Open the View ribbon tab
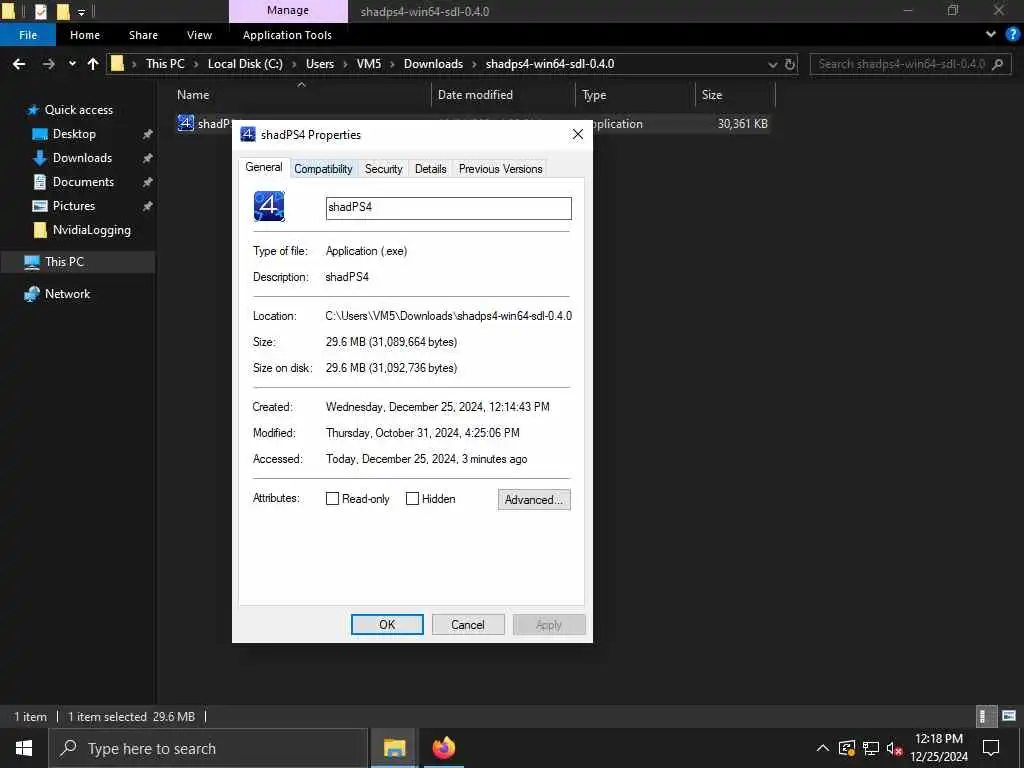Image resolution: width=1024 pixels, height=768 pixels. click(199, 35)
